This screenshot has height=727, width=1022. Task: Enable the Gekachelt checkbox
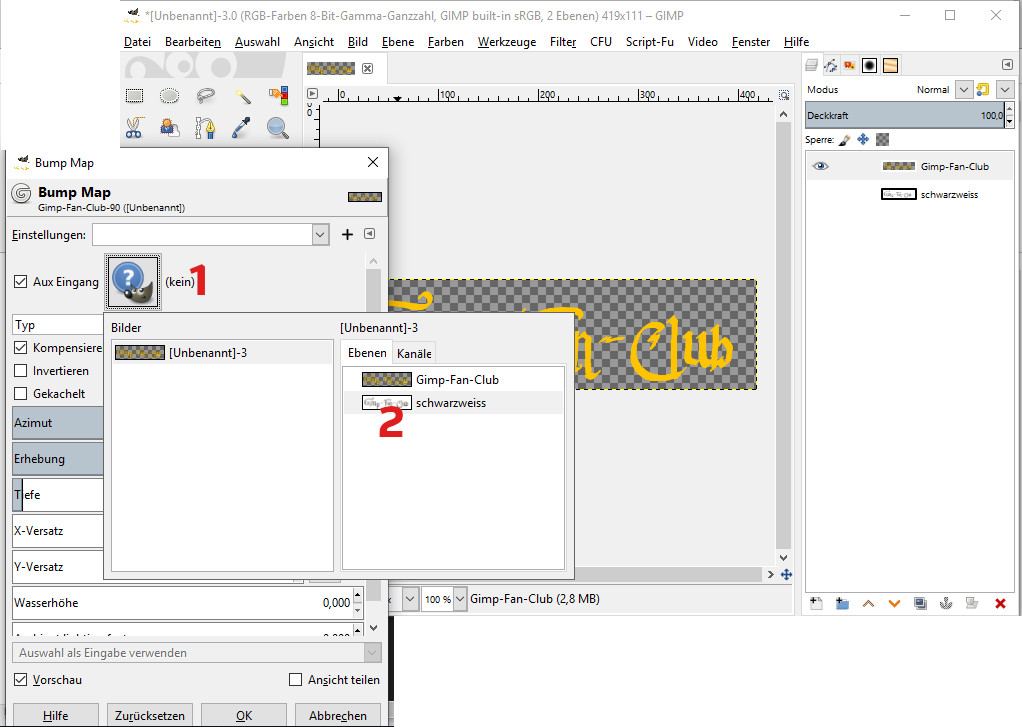coord(20,393)
